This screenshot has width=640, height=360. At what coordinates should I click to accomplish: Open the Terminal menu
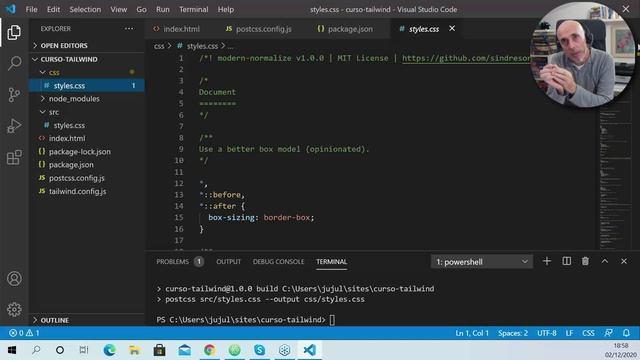click(x=193, y=9)
